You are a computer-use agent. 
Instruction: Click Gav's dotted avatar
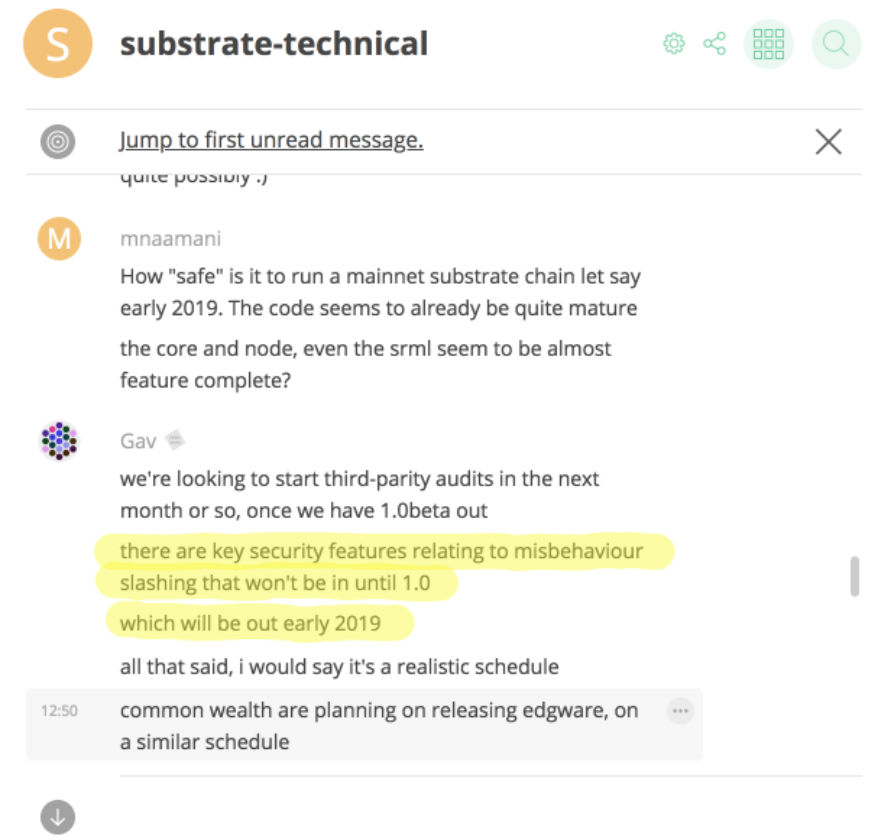[x=58, y=440]
